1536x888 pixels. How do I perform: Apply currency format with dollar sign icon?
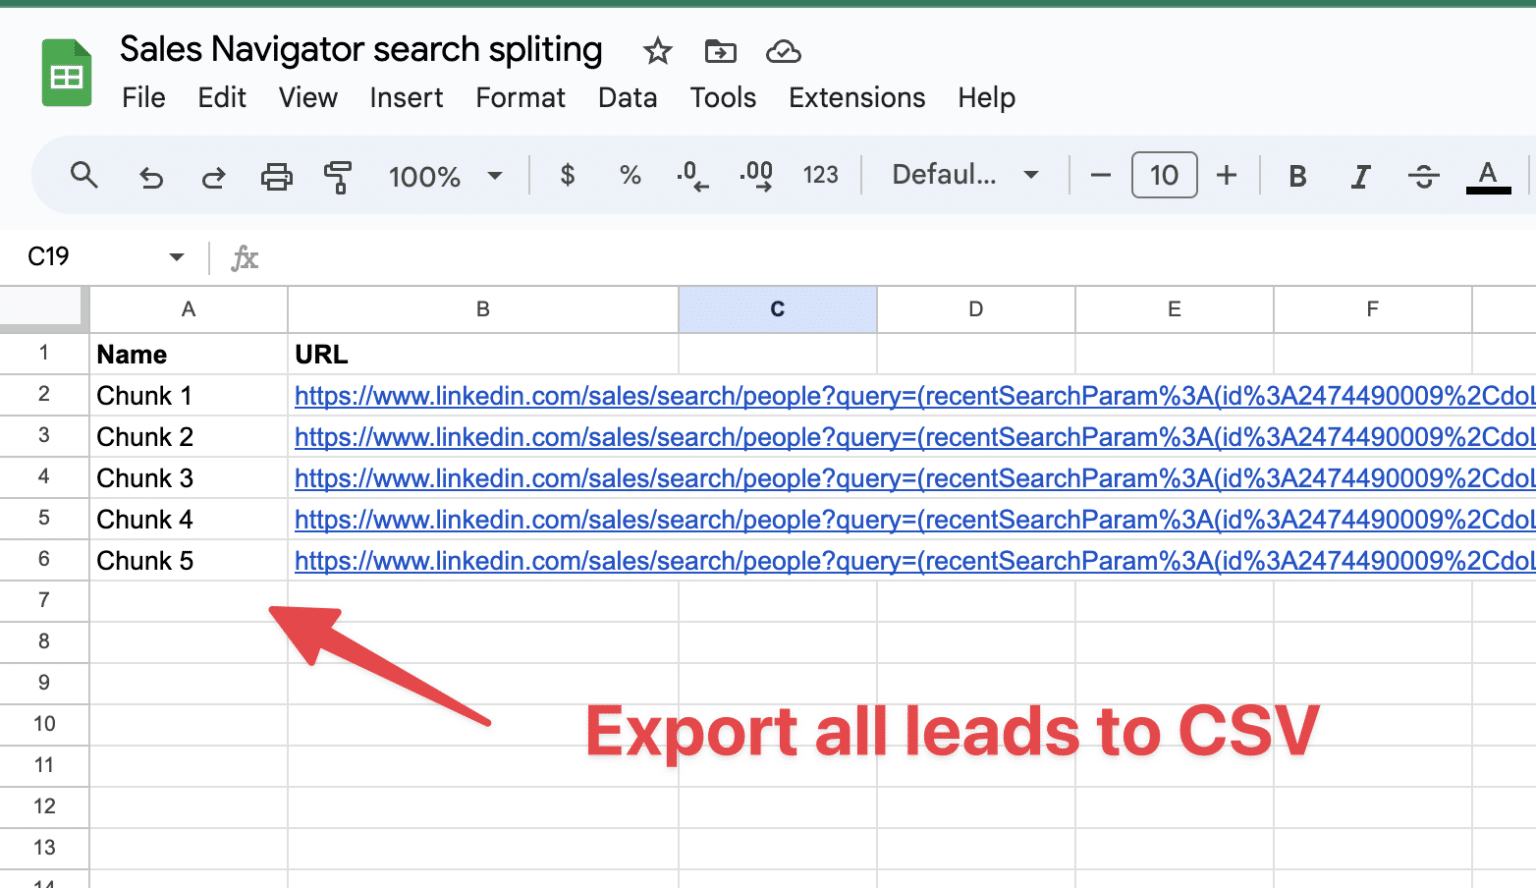(567, 175)
